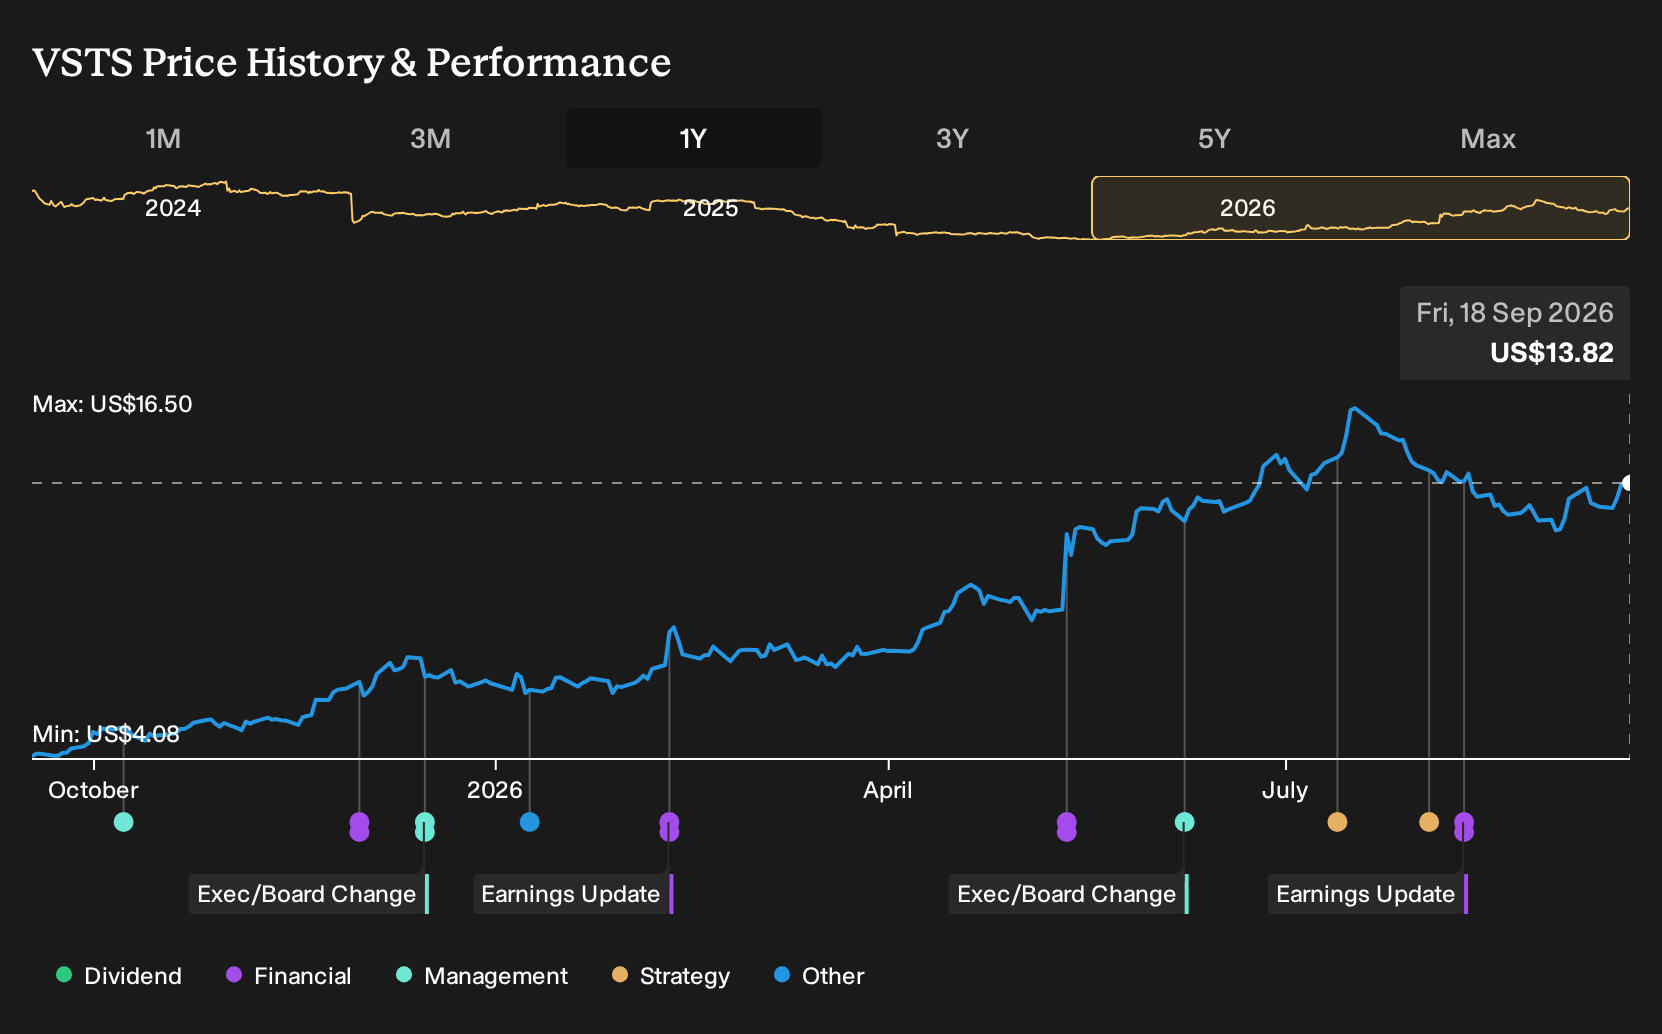Toggle Other events in the legend
The height and width of the screenshot is (1034, 1662).
click(x=819, y=976)
